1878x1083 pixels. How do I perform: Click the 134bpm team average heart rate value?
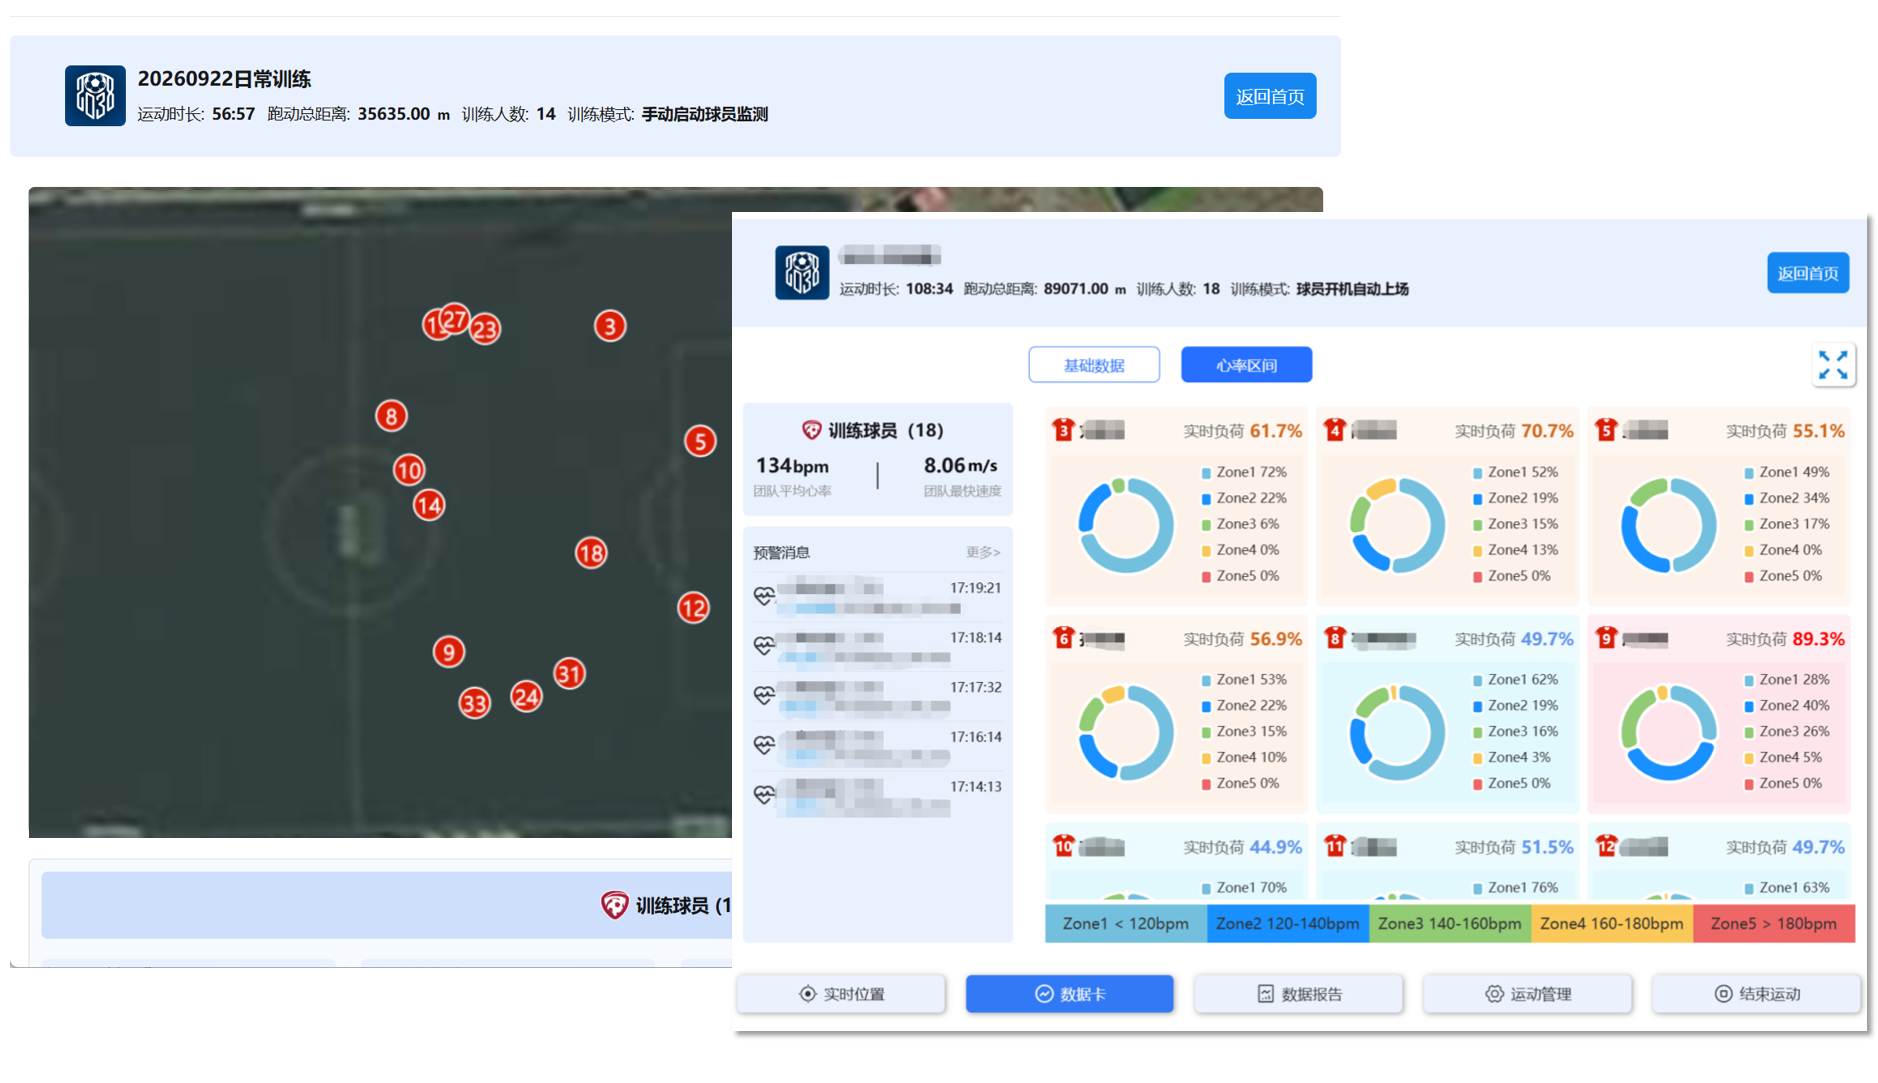792,466
